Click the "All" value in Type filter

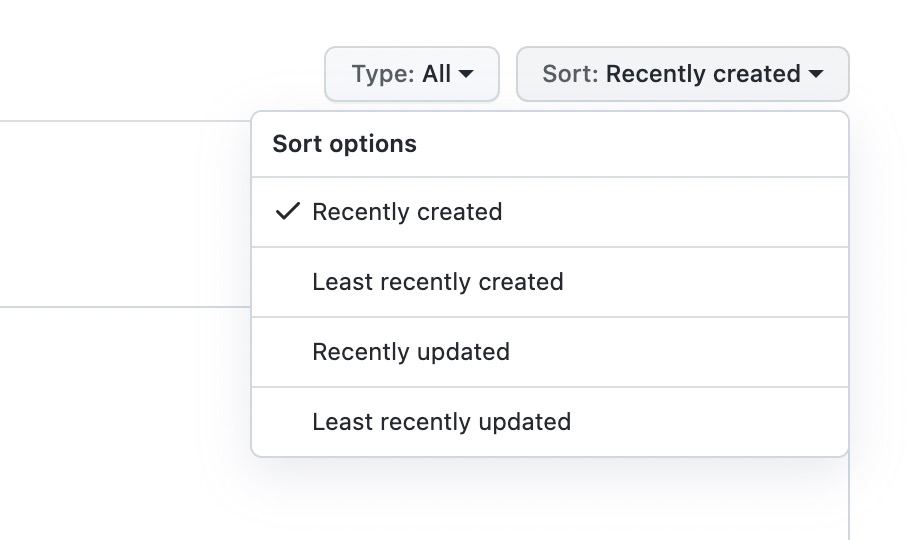(436, 74)
